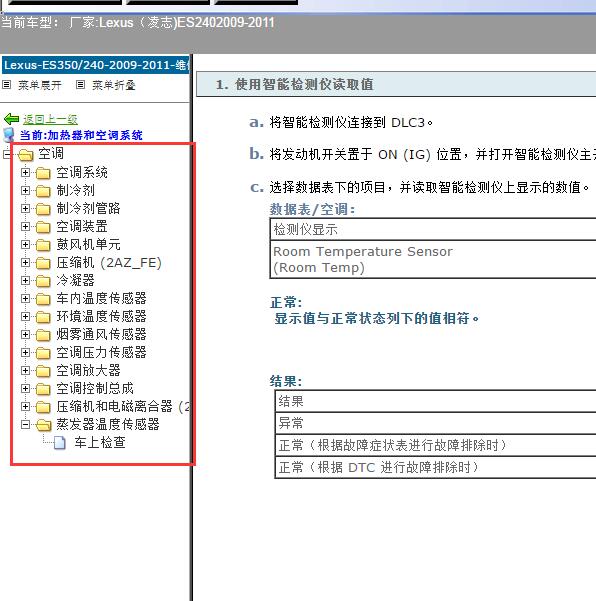Image resolution: width=596 pixels, height=601 pixels.
Task: Click the 菜单展开 text
Action: pyautogui.click(x=40, y=85)
